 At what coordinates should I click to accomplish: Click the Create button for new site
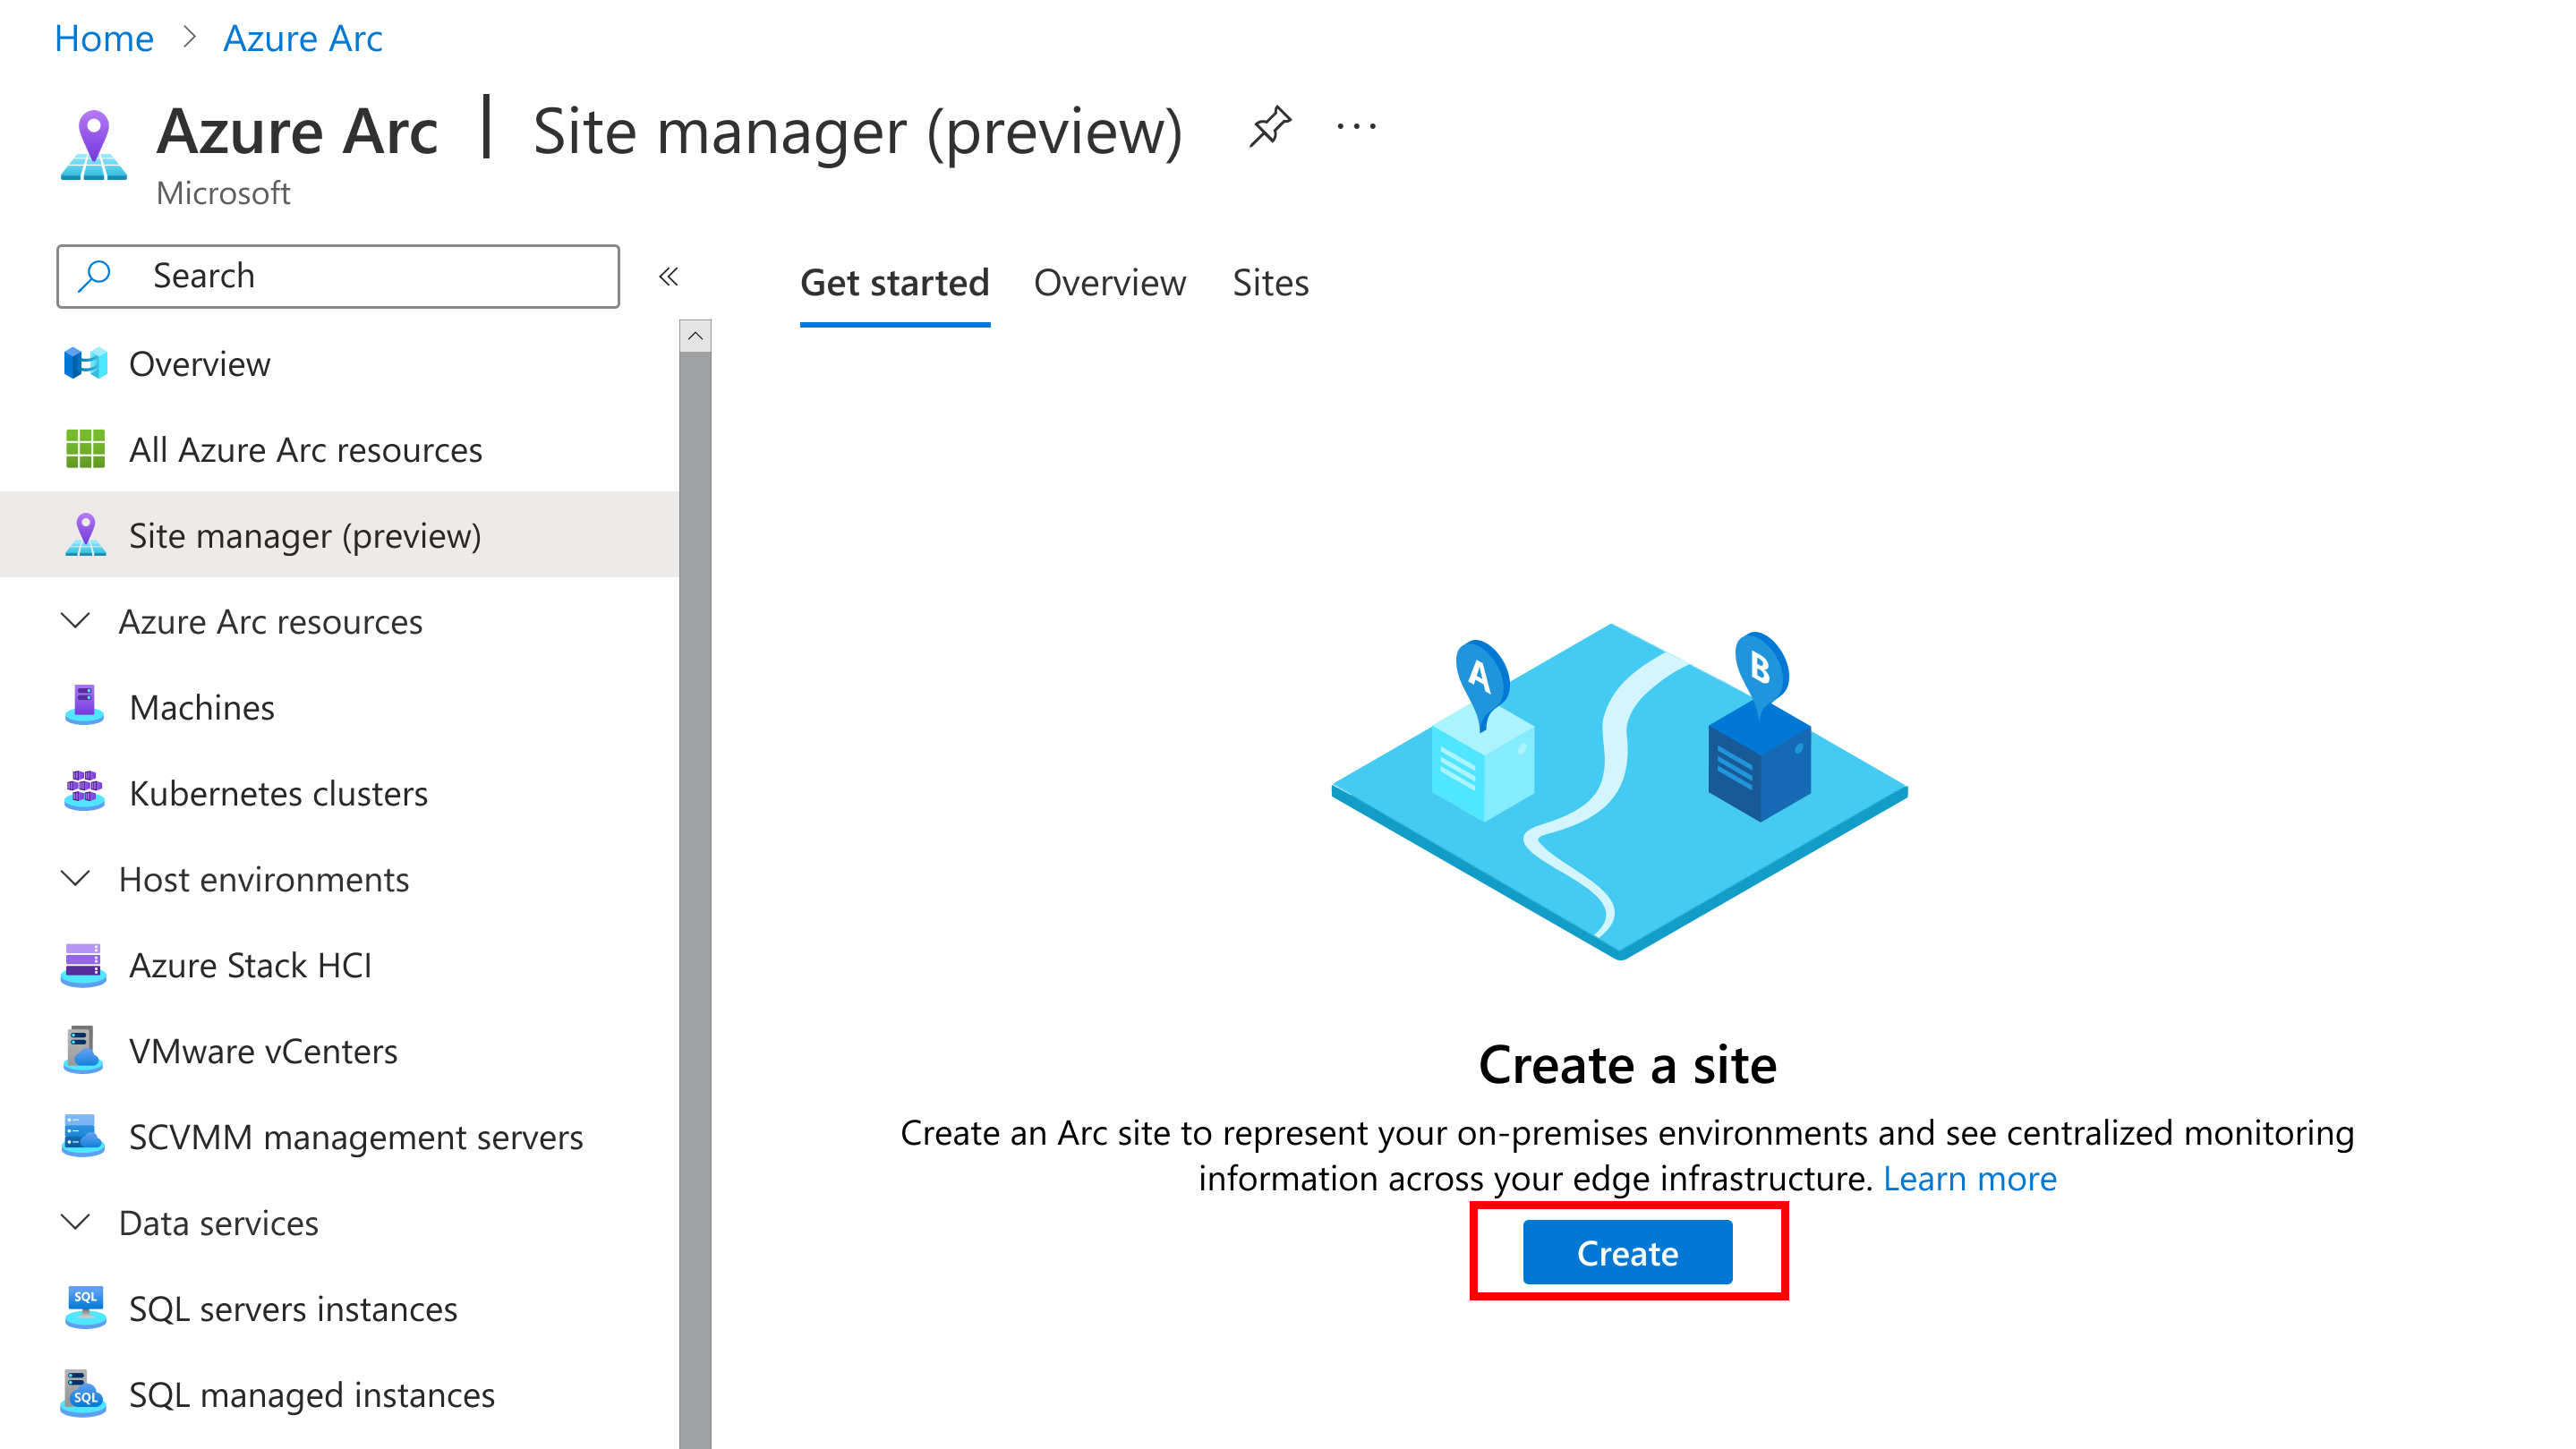(1625, 1253)
